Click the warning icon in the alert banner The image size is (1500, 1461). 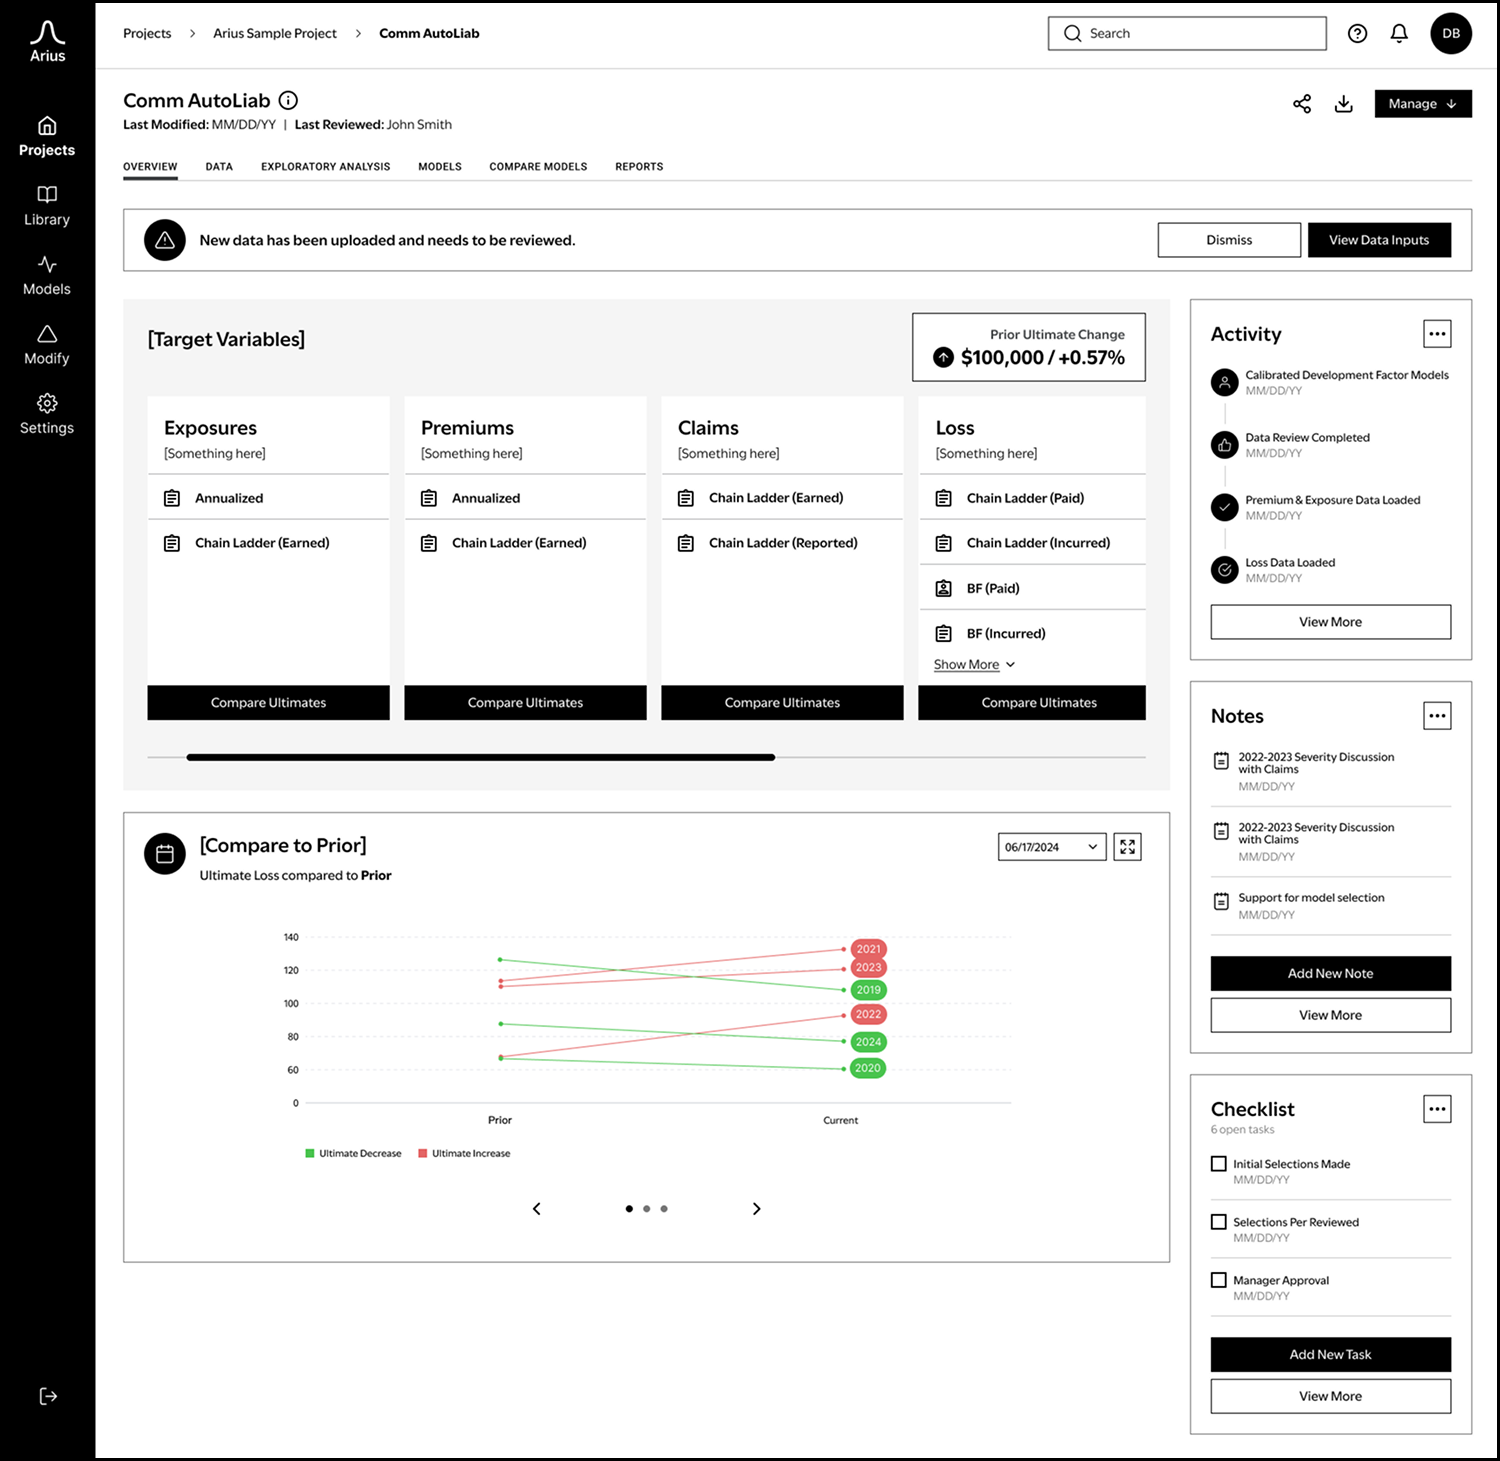point(165,240)
